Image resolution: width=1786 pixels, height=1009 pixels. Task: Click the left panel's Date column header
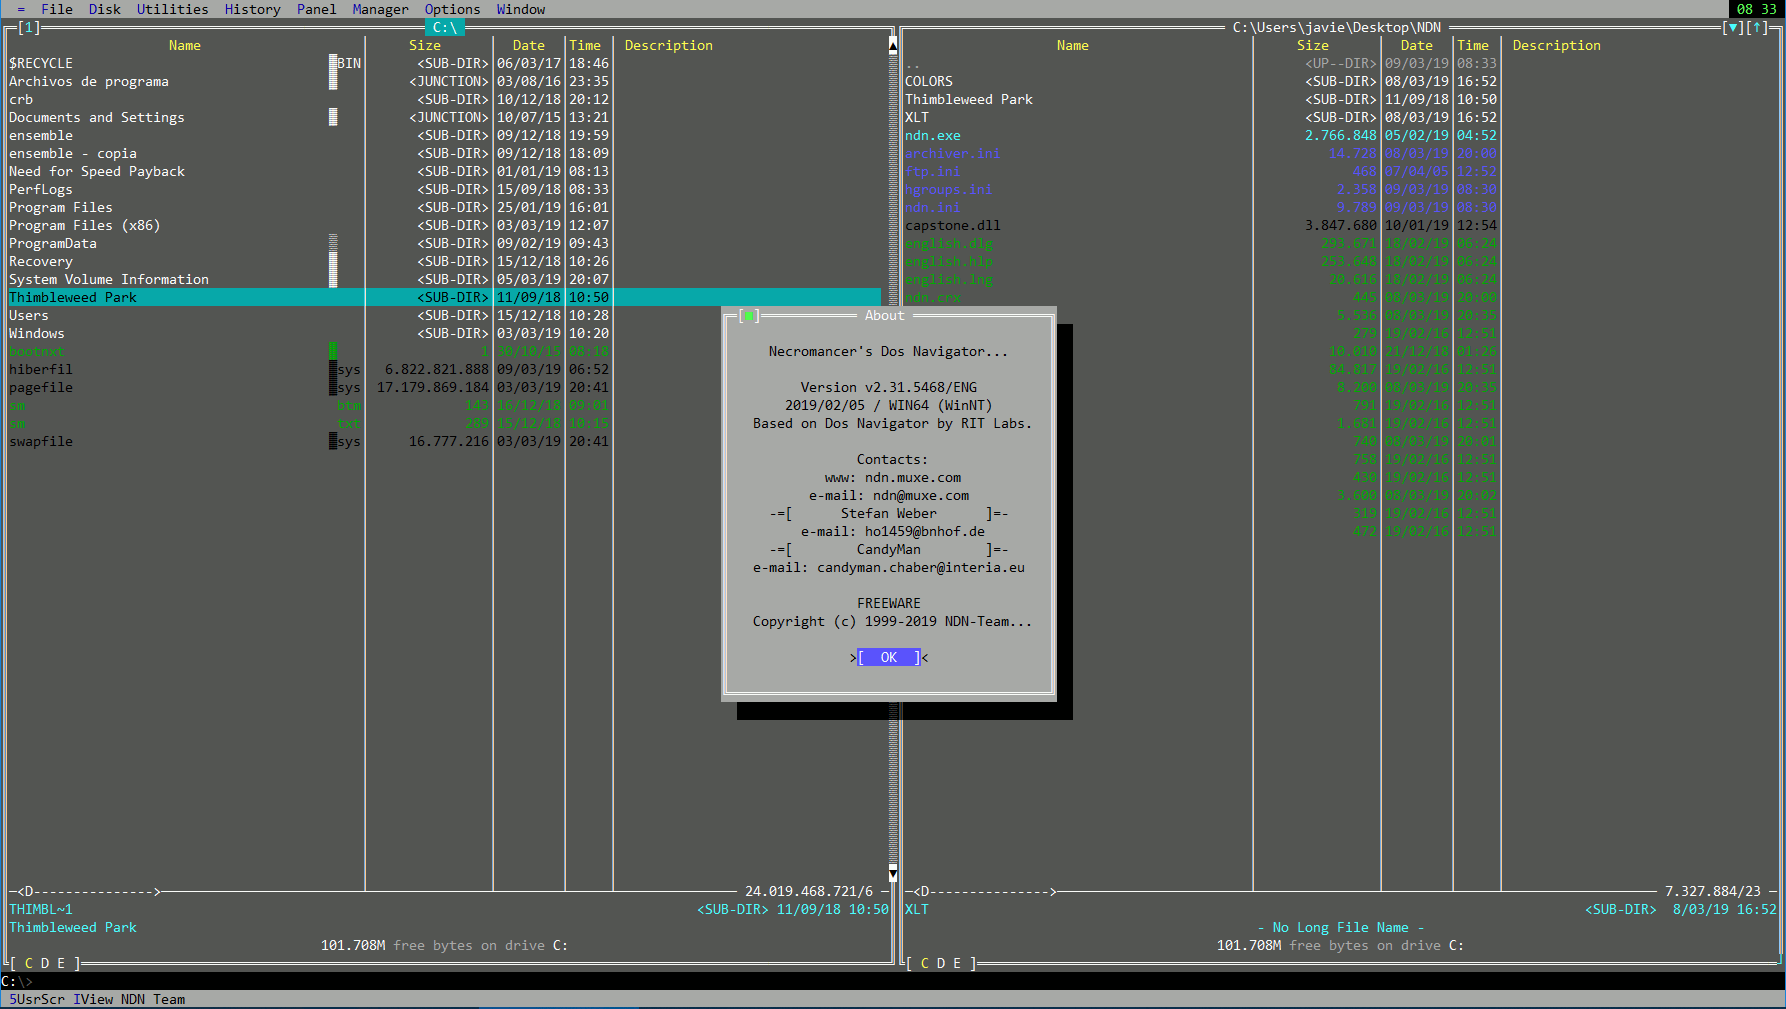[529, 45]
